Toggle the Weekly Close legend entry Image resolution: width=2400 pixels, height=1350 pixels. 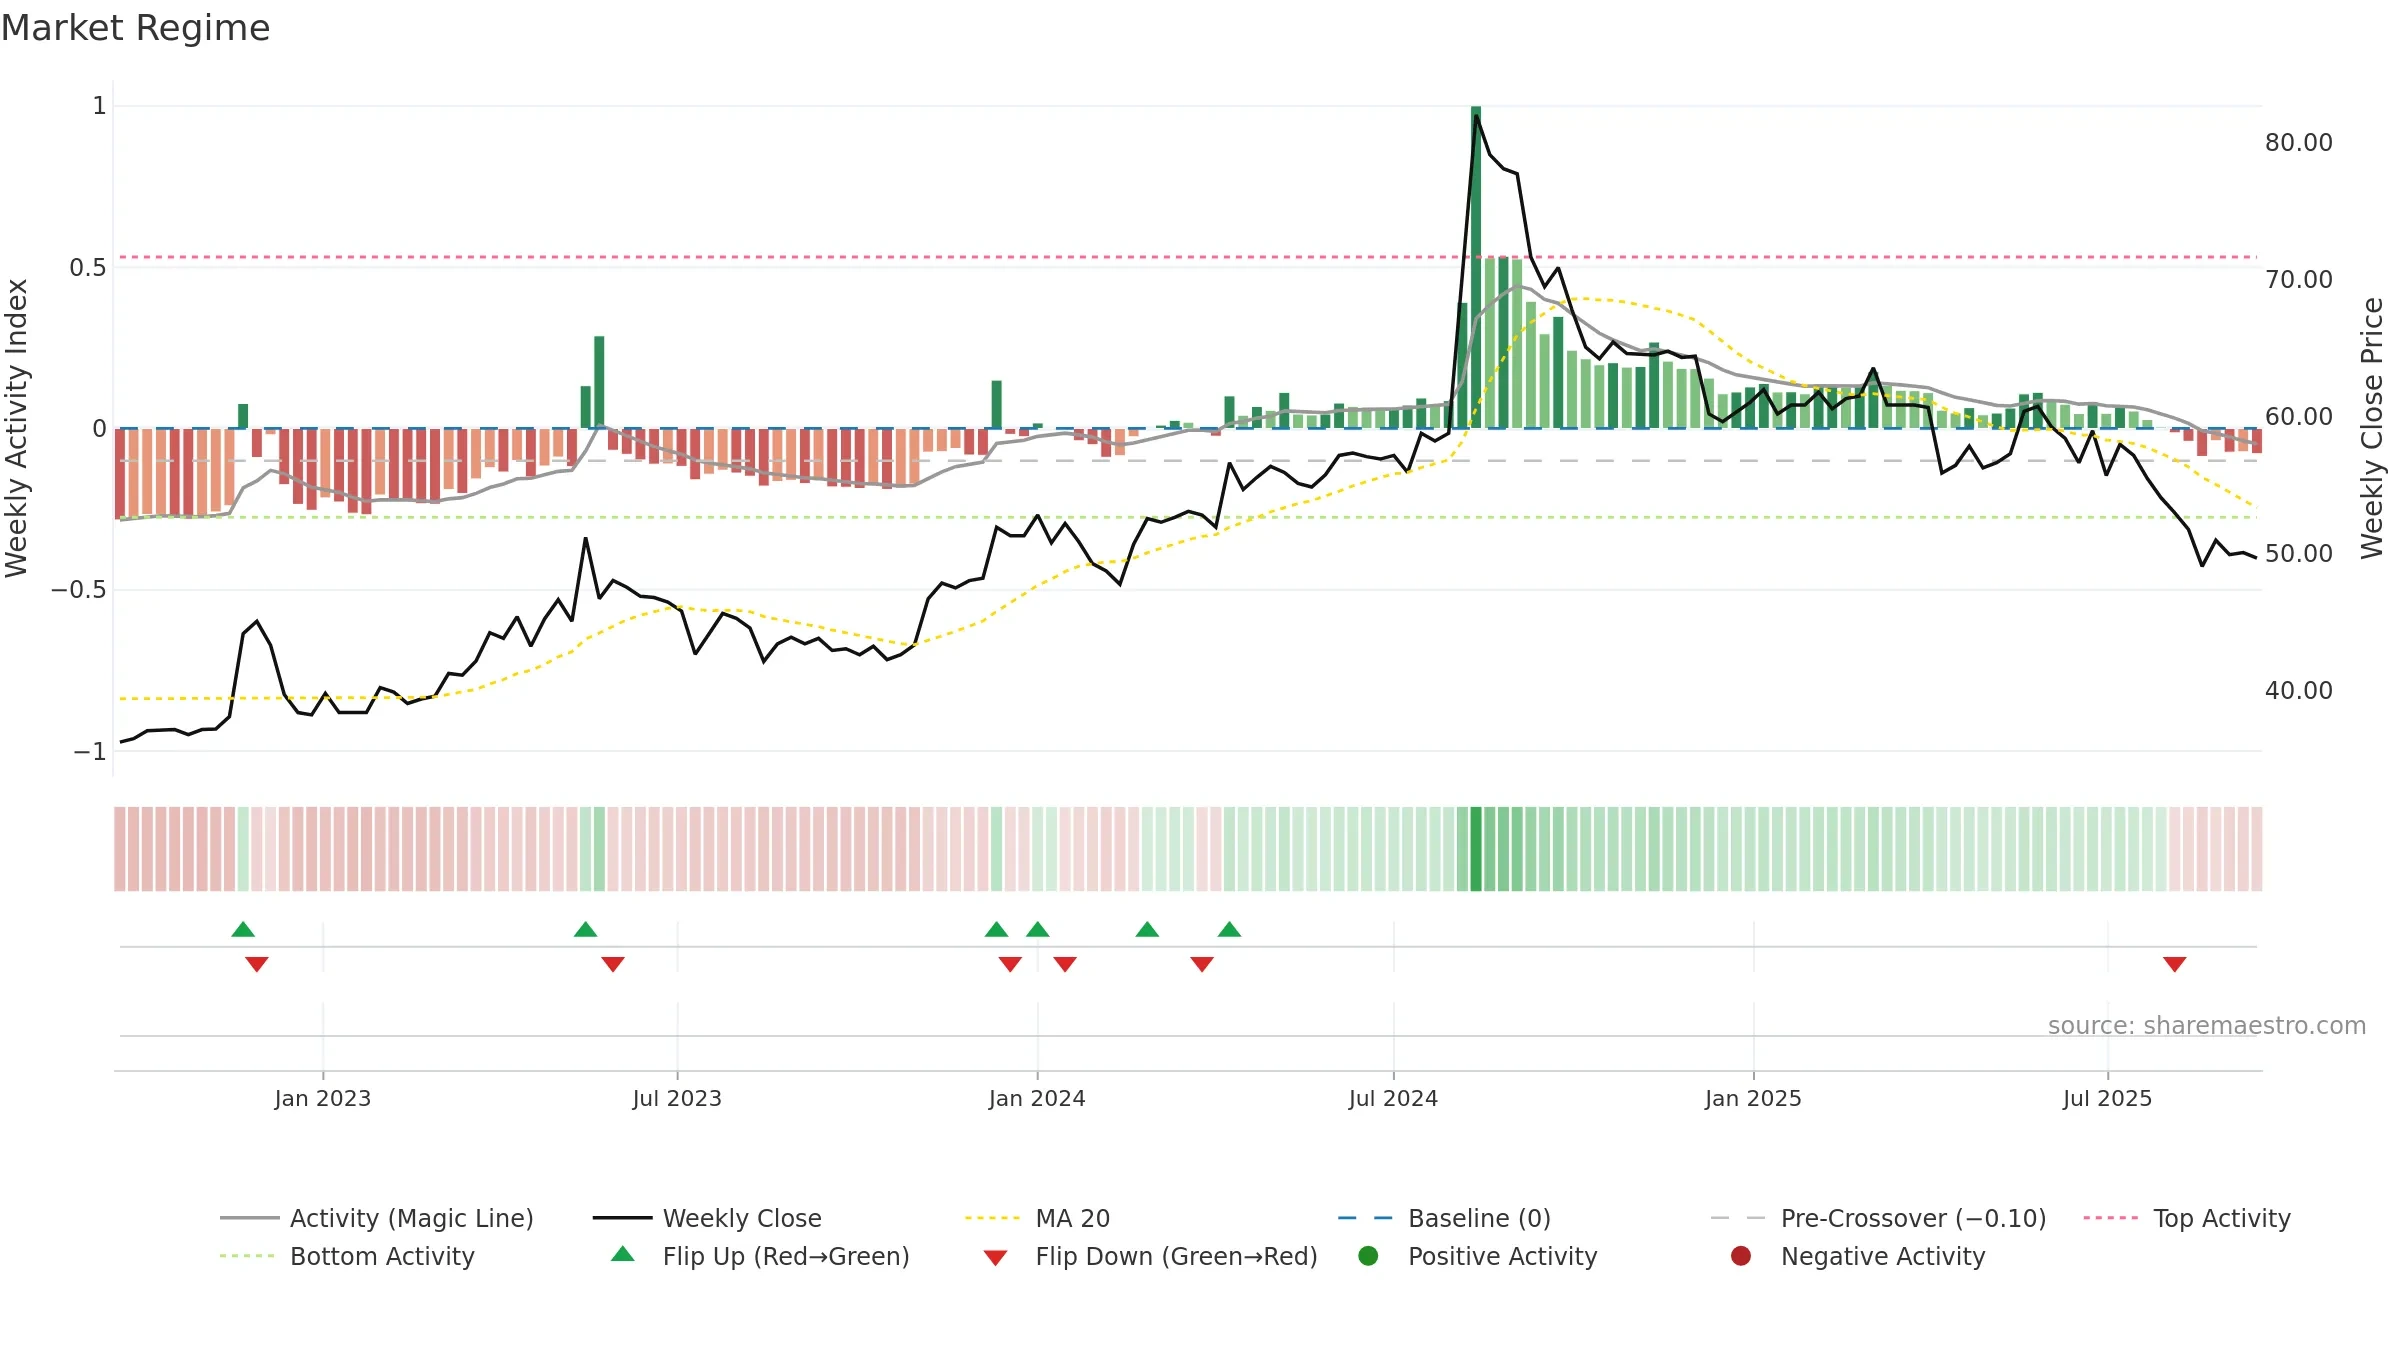[707, 1218]
